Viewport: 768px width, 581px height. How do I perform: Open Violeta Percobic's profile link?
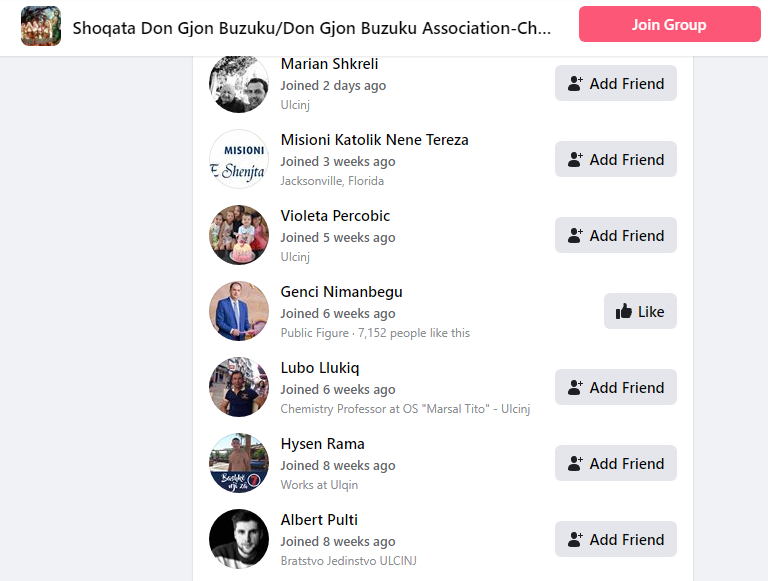[x=335, y=216]
